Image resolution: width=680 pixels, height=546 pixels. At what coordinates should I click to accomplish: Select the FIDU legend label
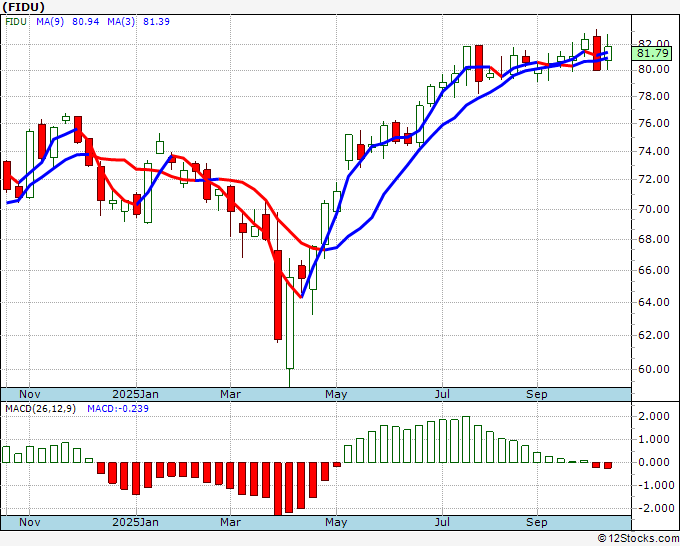(x=16, y=22)
